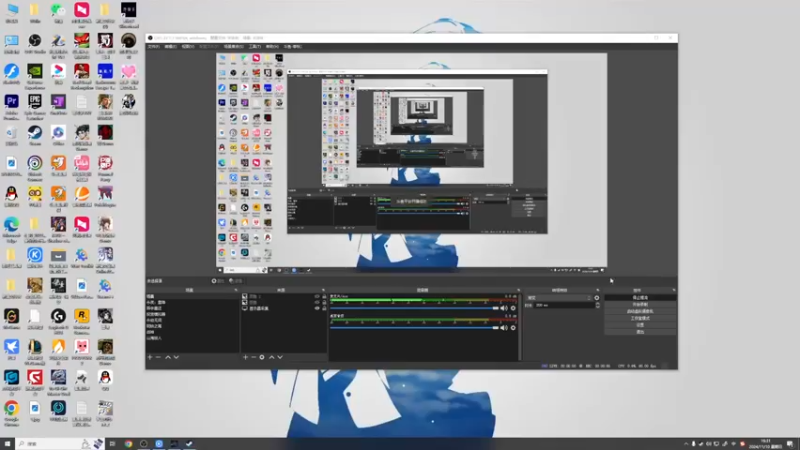The image size is (800, 450).
Task: Move selected scene down in Scenes list
Action: pyautogui.click(x=177, y=357)
